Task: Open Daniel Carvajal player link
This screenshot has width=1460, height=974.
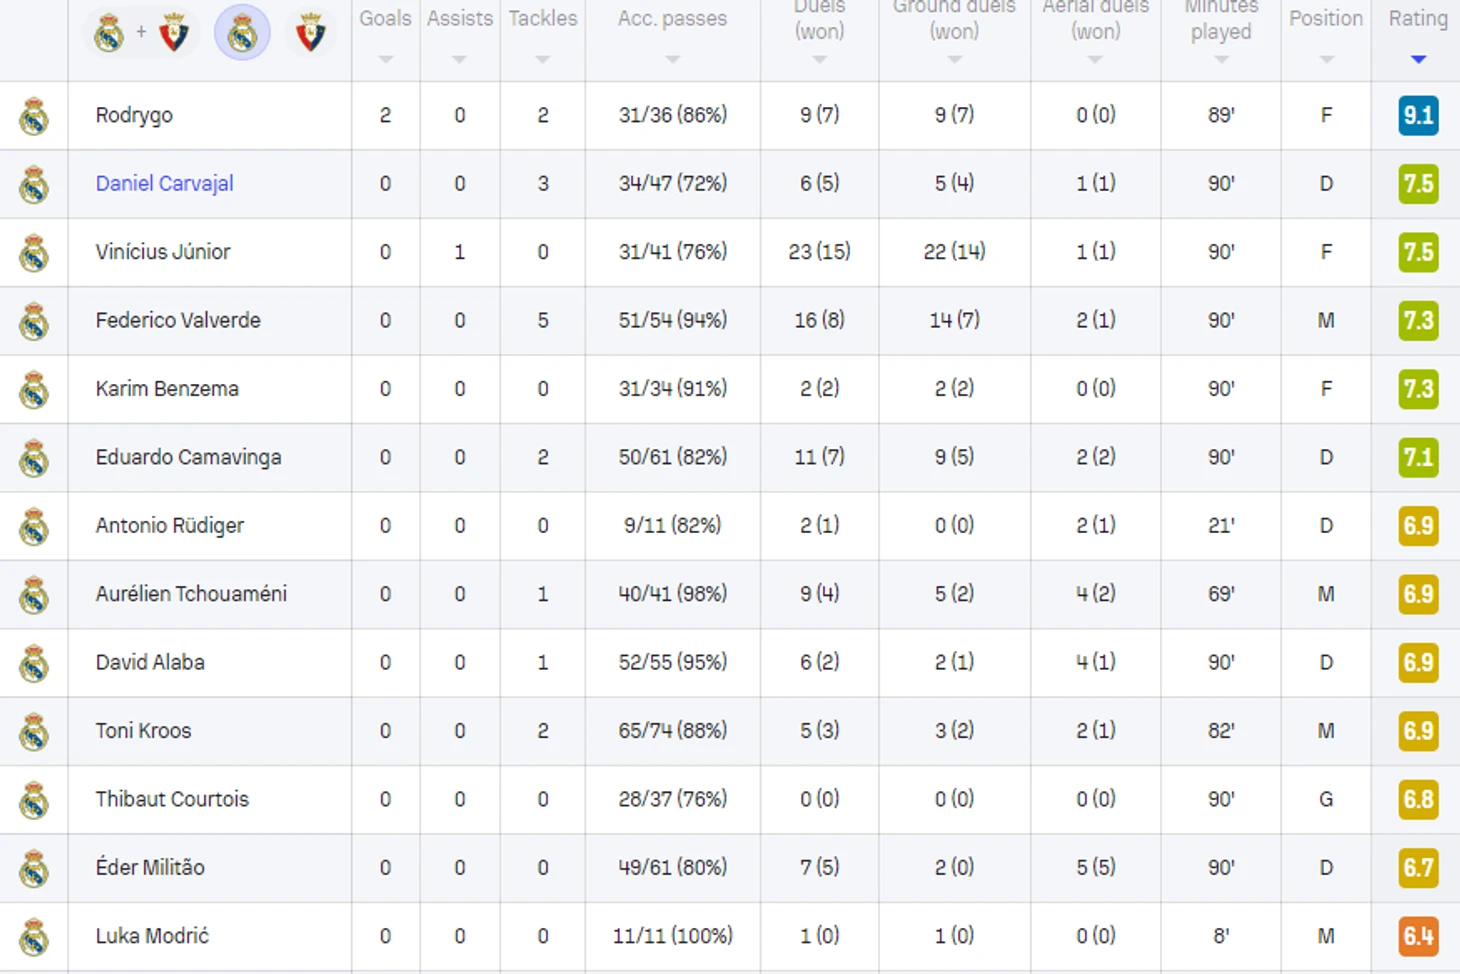Action: tap(164, 184)
